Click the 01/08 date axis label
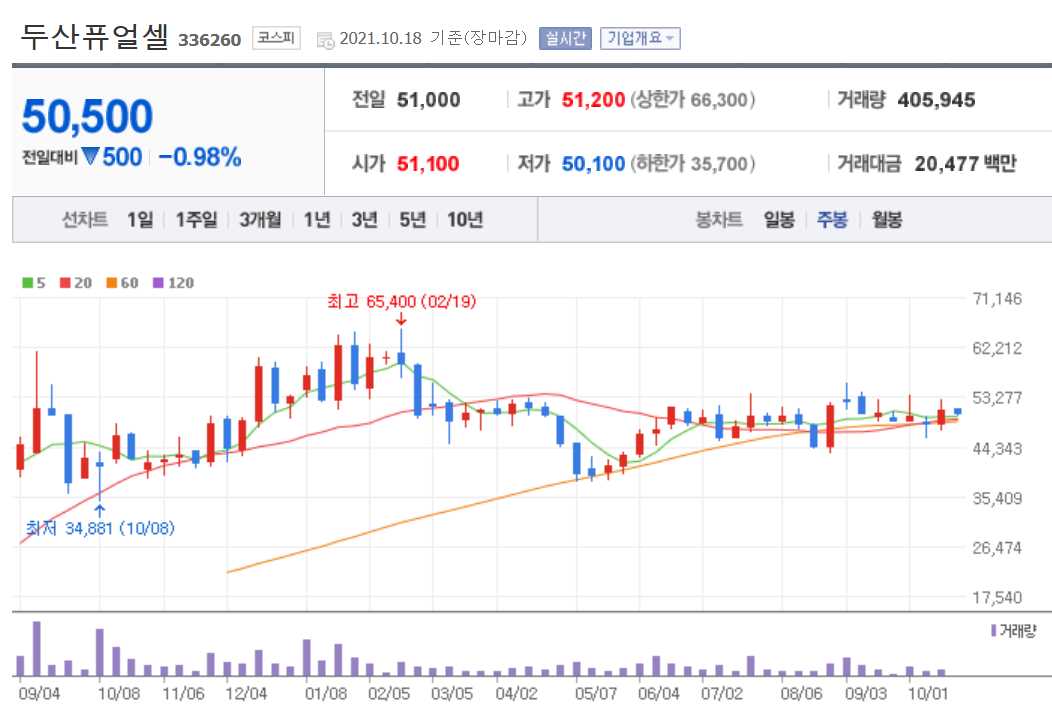The height and width of the screenshot is (709, 1052). coord(325,693)
